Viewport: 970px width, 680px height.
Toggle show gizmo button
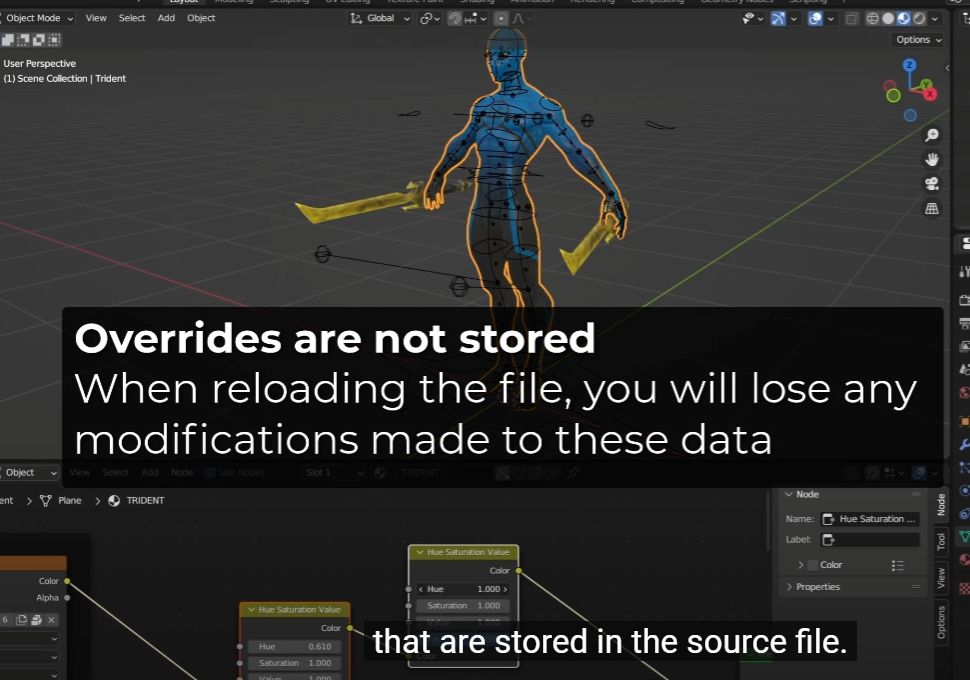pos(778,19)
